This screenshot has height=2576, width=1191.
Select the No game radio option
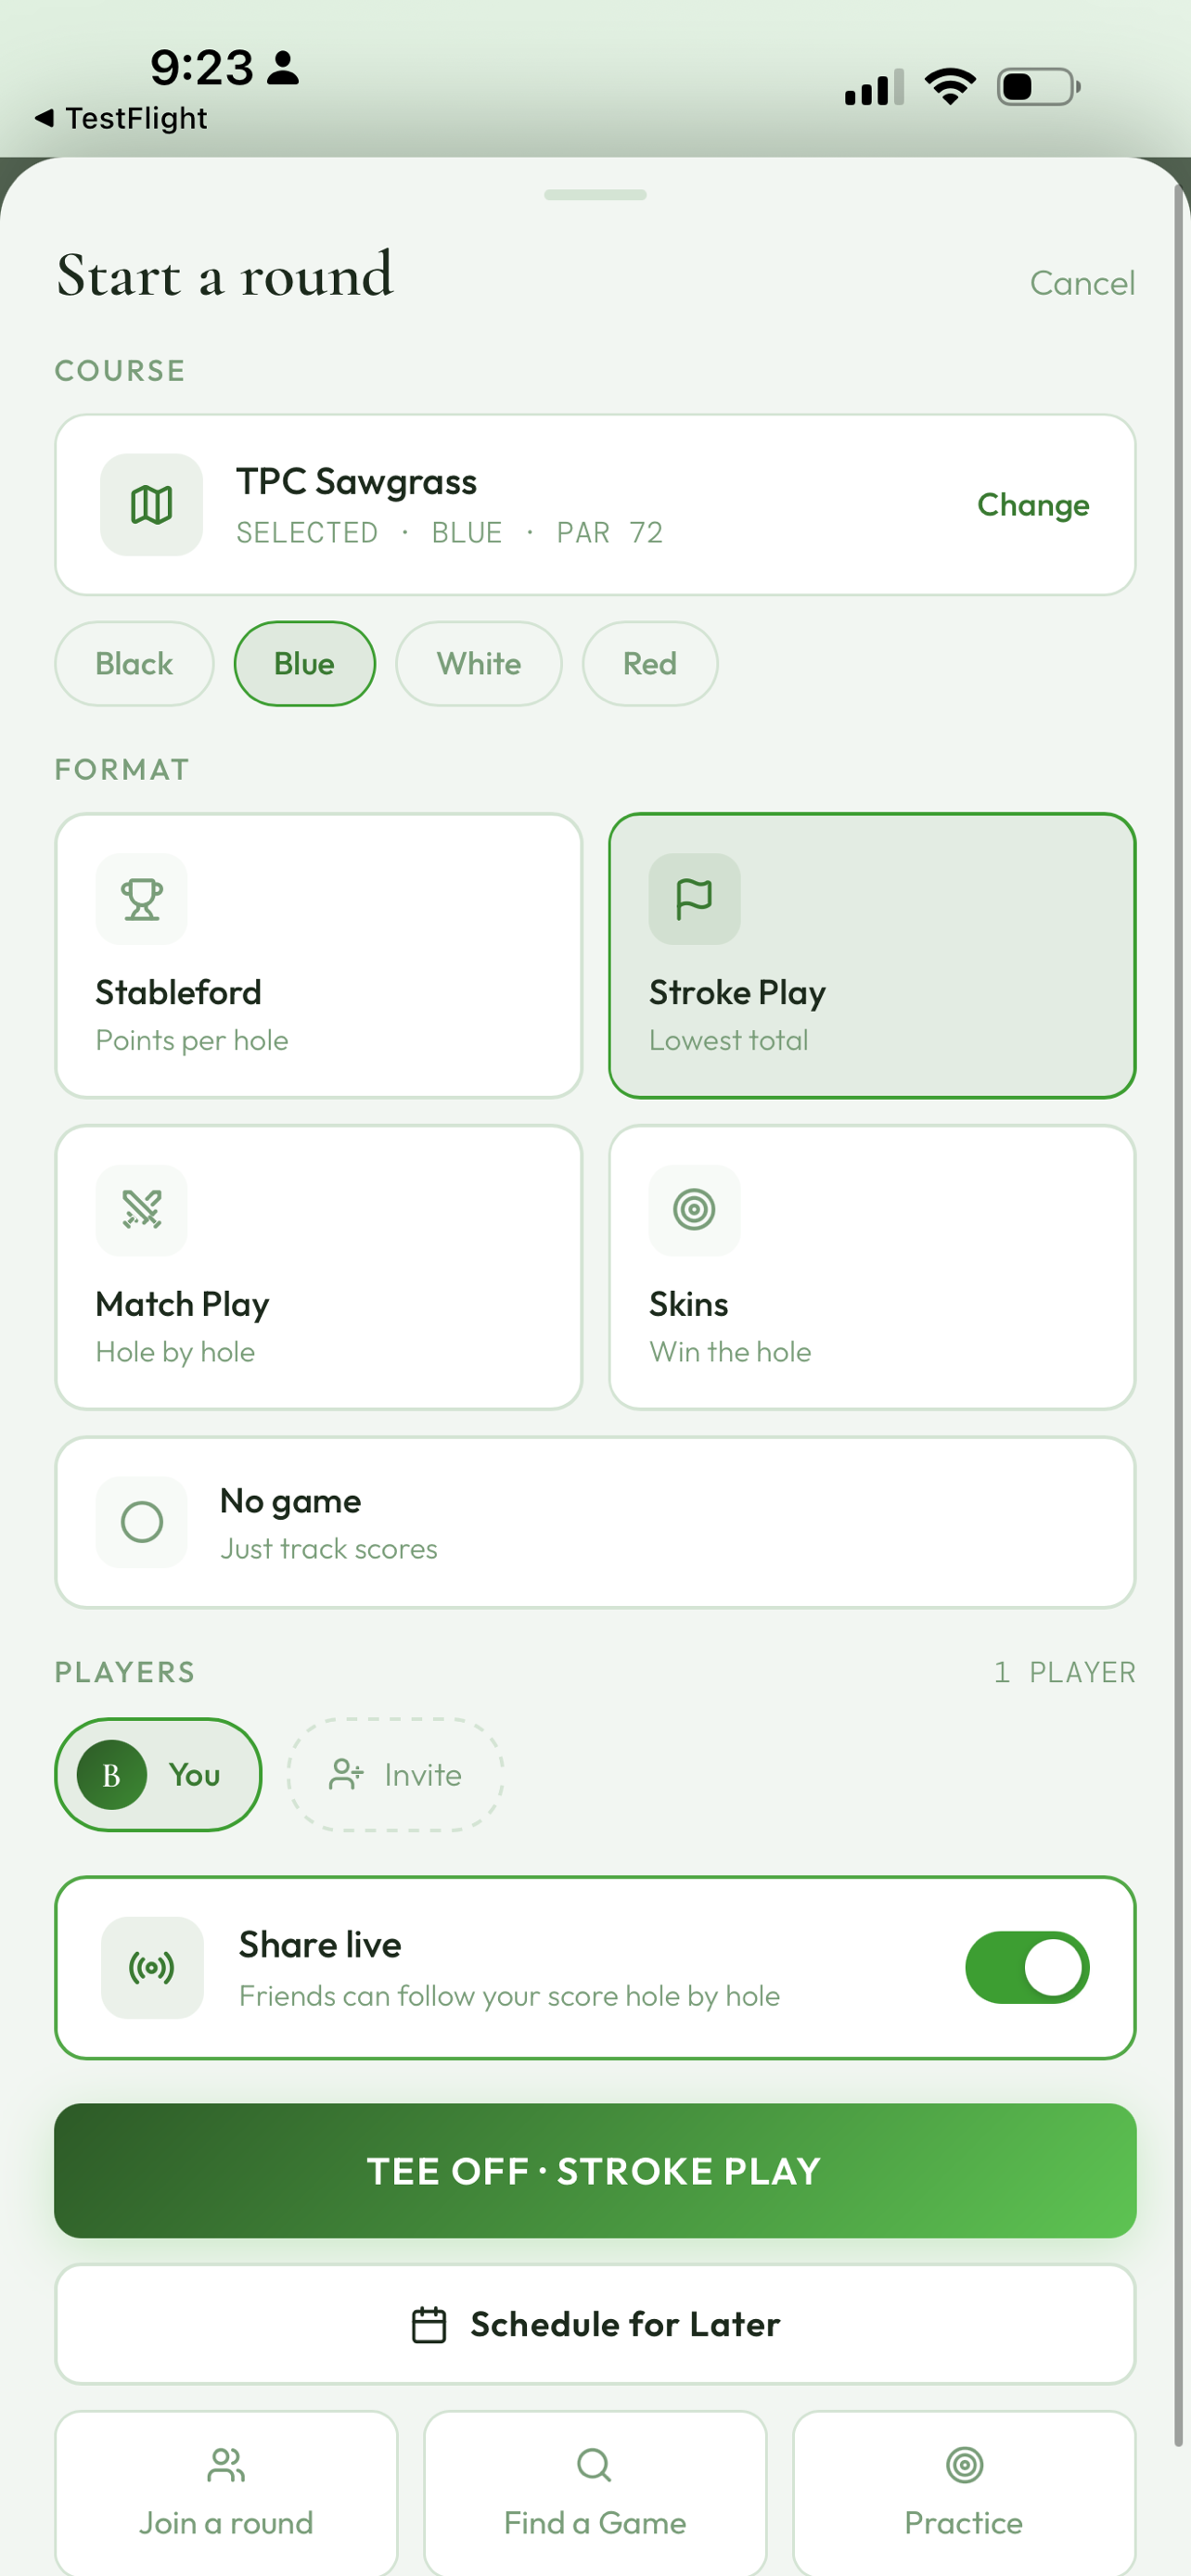pyautogui.click(x=595, y=1522)
